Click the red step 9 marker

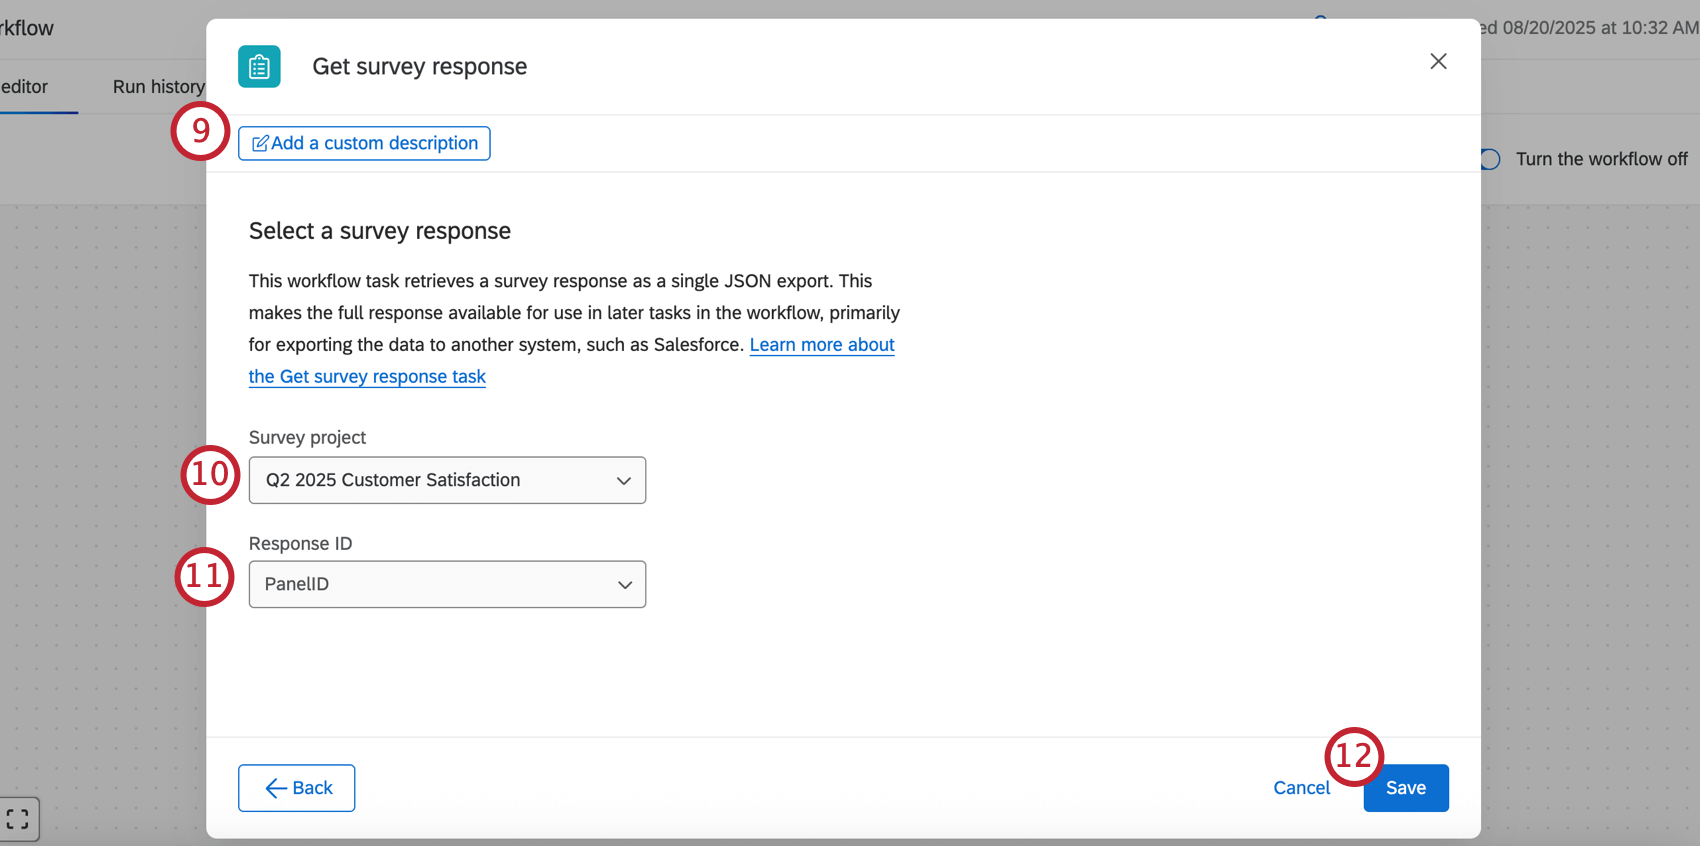click(x=201, y=131)
